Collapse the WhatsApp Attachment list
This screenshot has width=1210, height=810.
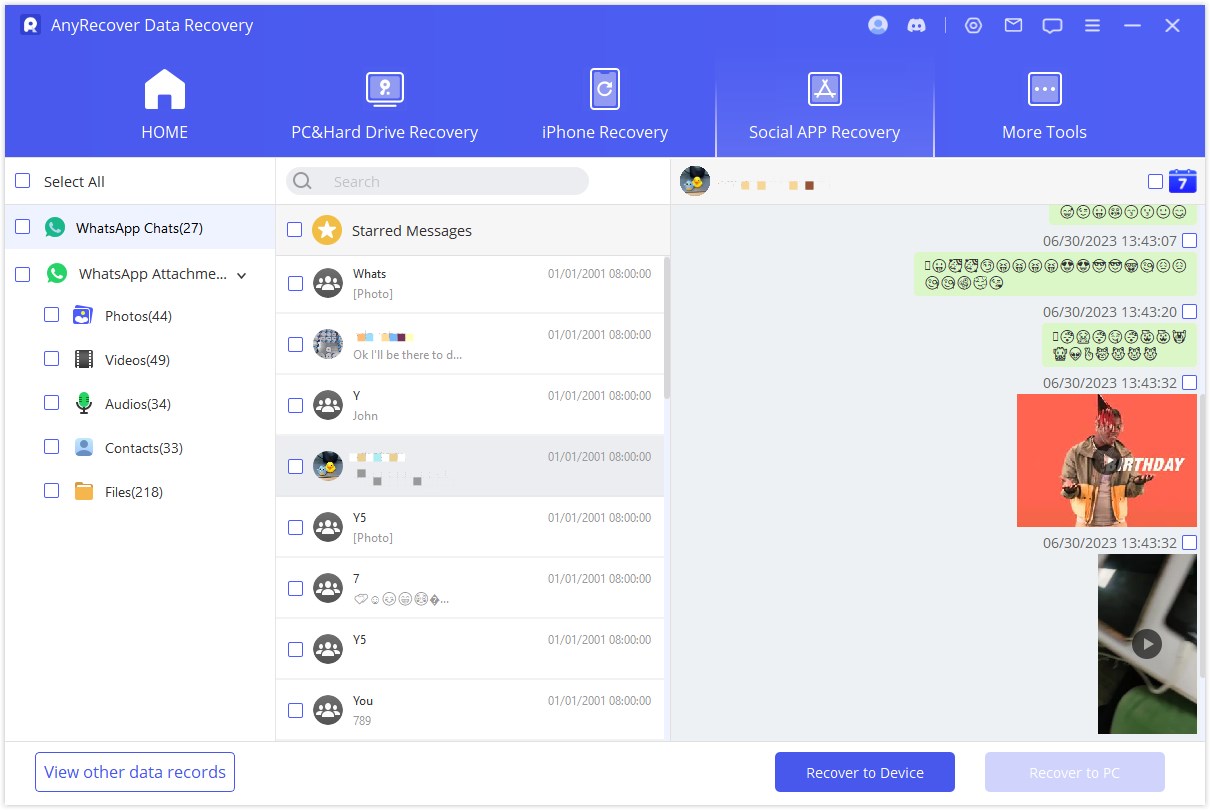coord(241,273)
